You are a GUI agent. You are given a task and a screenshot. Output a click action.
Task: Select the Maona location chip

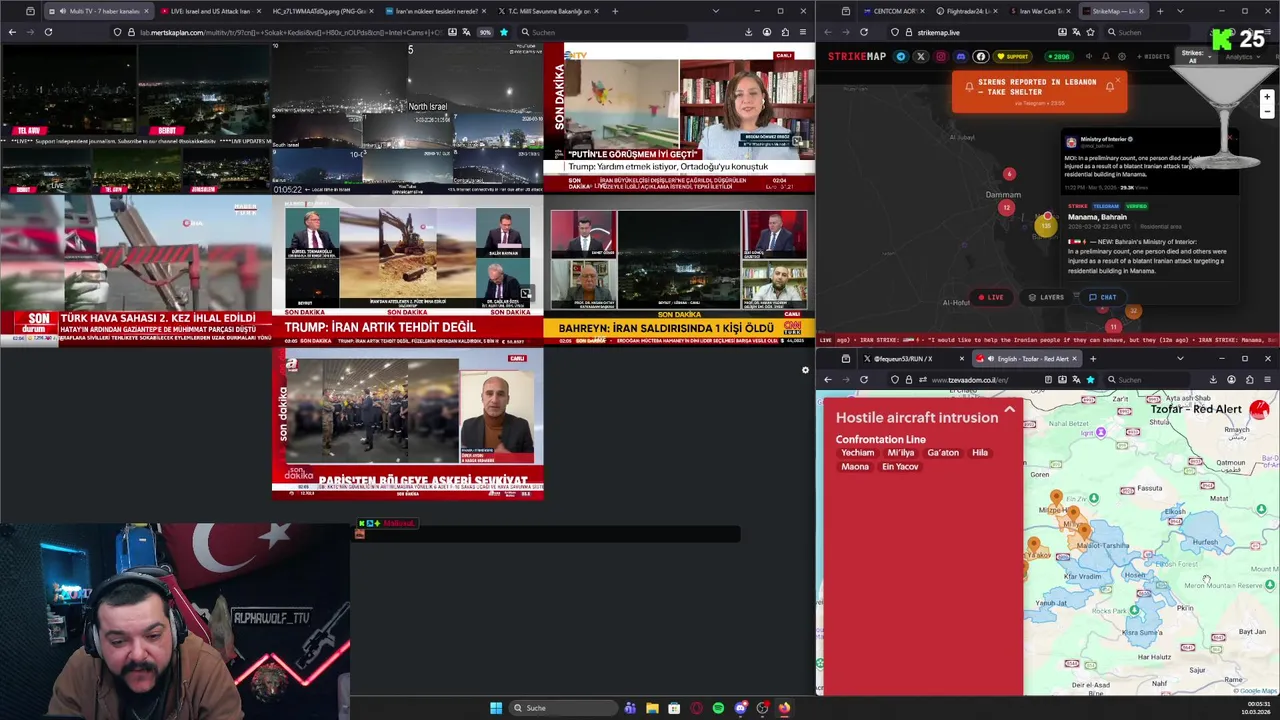pyautogui.click(x=855, y=467)
